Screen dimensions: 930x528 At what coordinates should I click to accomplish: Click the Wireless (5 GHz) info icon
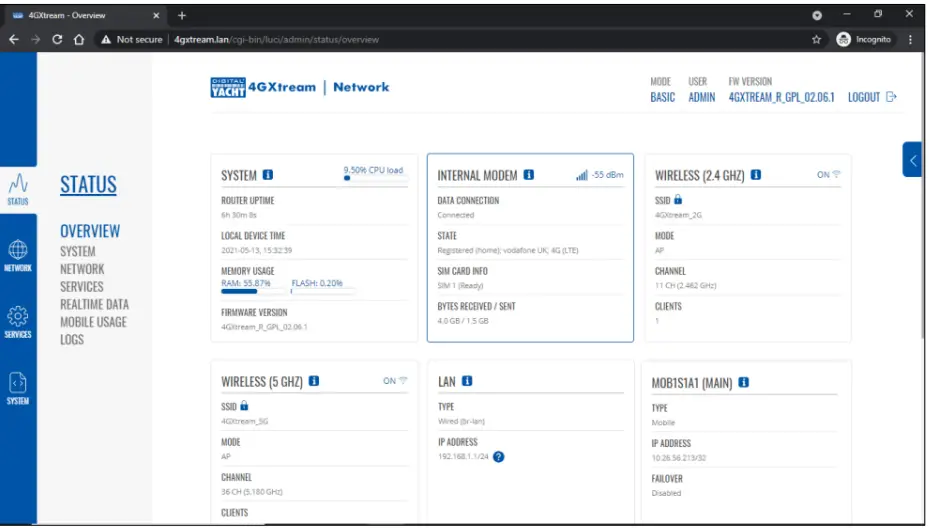click(x=314, y=381)
